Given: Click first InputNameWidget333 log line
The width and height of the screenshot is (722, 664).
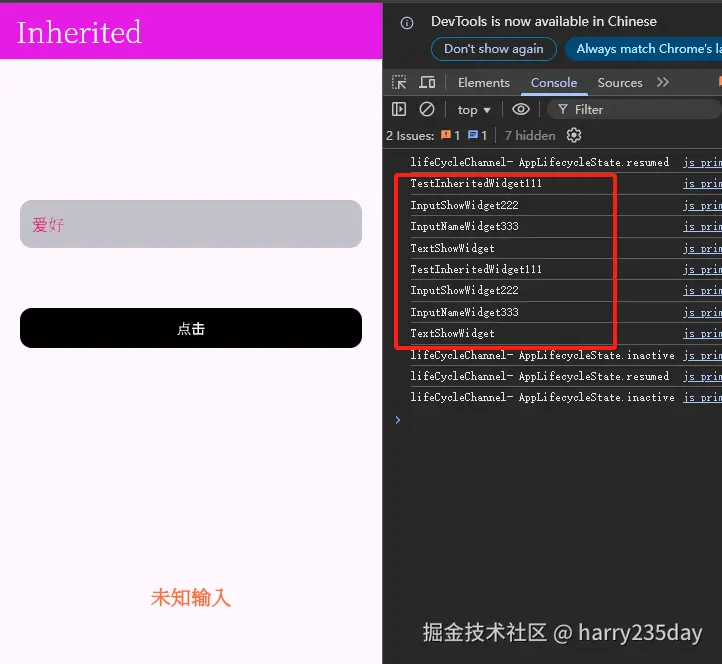Looking at the screenshot, I should point(464,226).
